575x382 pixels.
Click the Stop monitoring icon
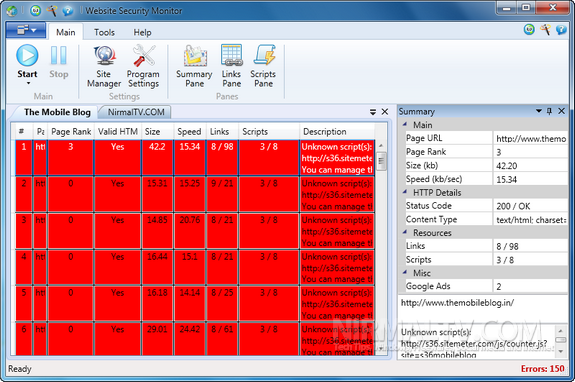pos(58,55)
